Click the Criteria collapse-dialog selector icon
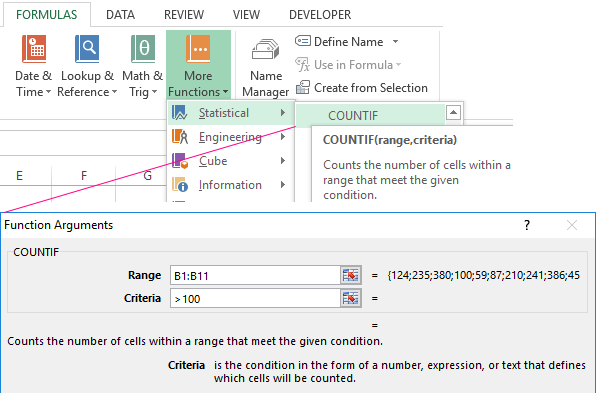This screenshot has height=393, width=596. (x=350, y=298)
